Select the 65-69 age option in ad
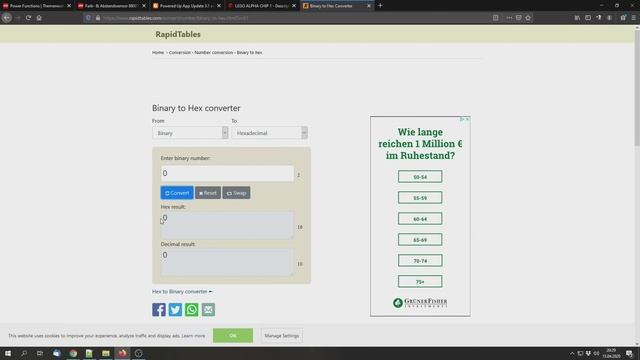This screenshot has height=360, width=640. [420, 240]
